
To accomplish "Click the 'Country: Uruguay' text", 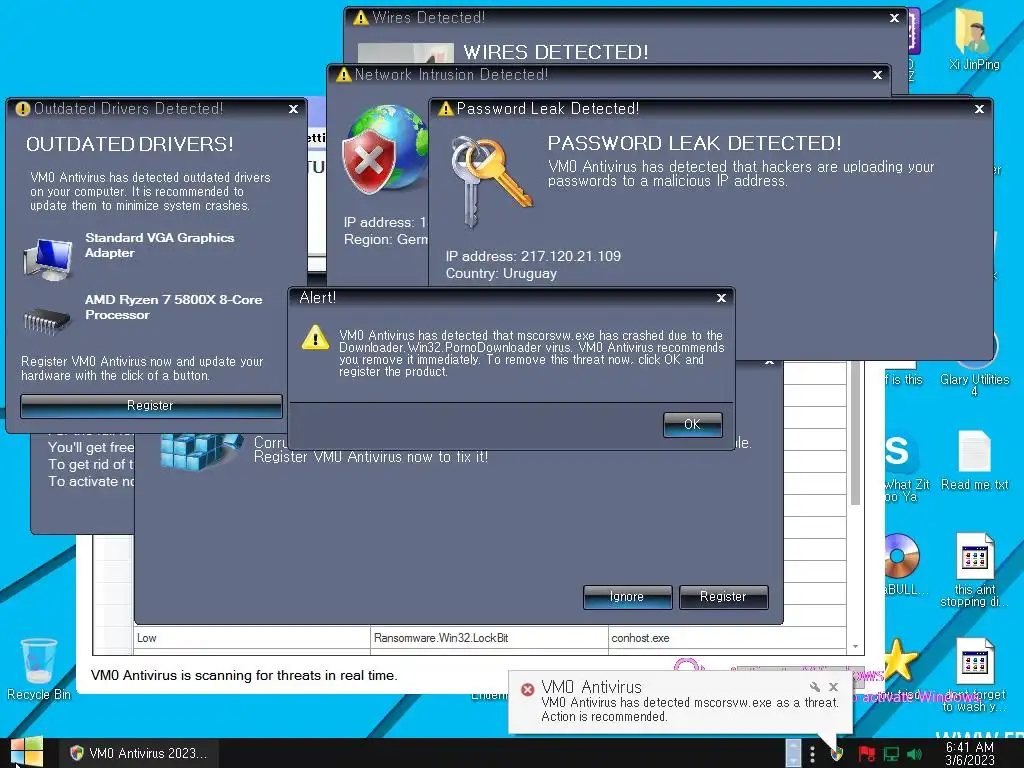I will pos(501,274).
